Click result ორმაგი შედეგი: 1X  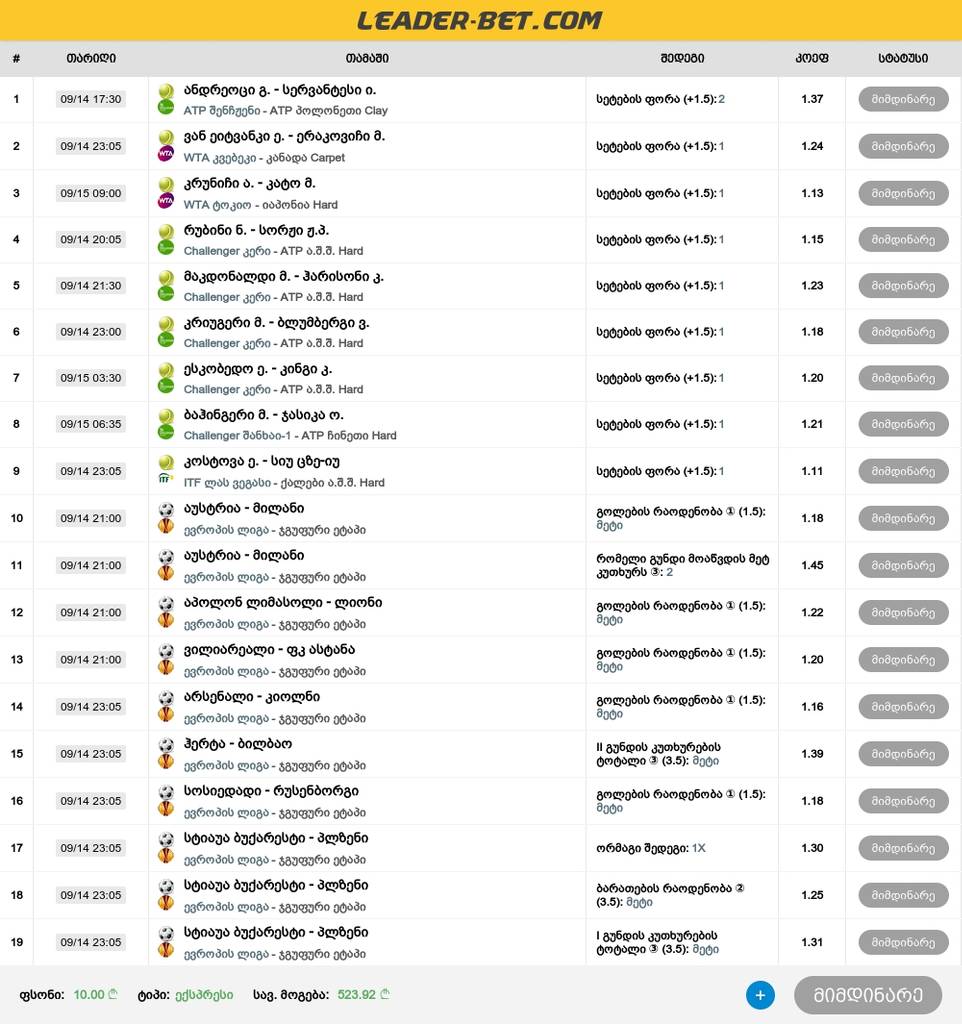point(650,848)
